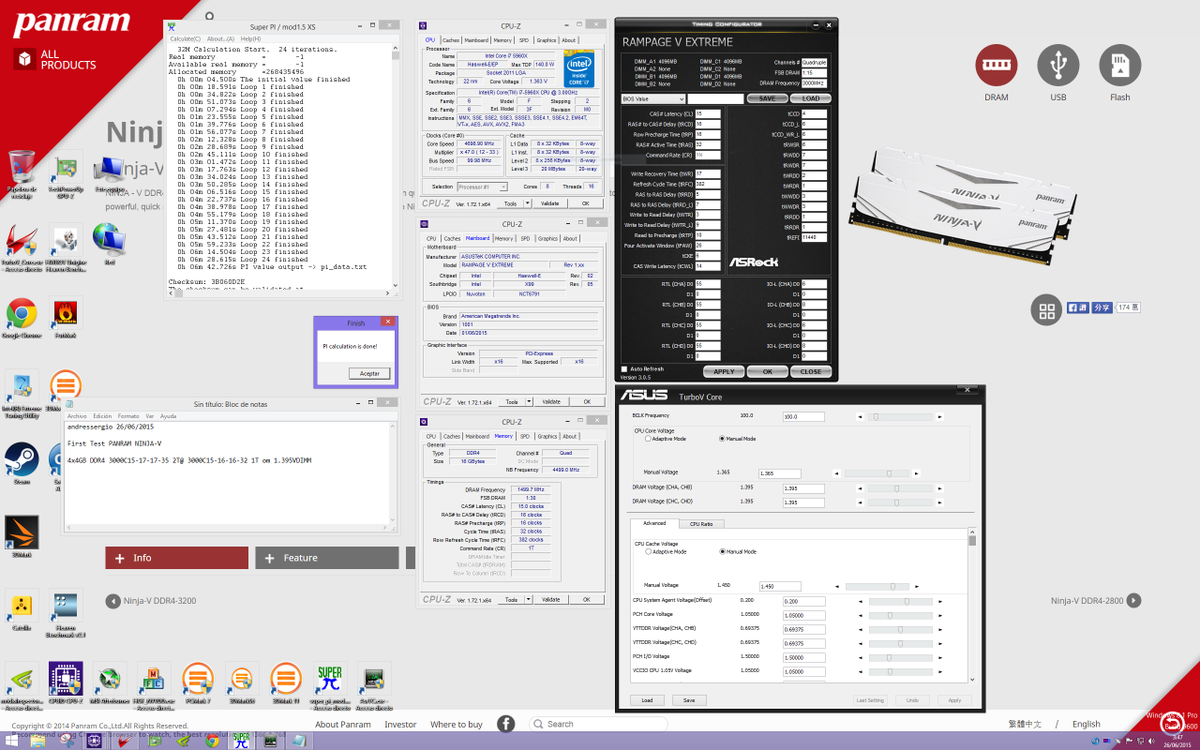Click Save button in TurboV Core

689,700
